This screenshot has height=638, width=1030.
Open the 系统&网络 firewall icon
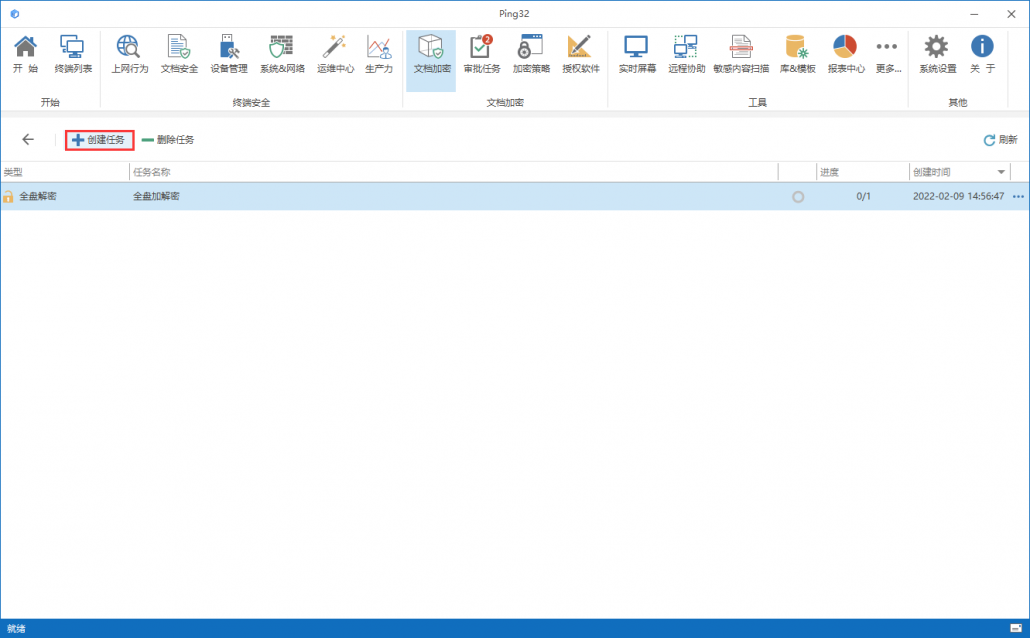(282, 55)
